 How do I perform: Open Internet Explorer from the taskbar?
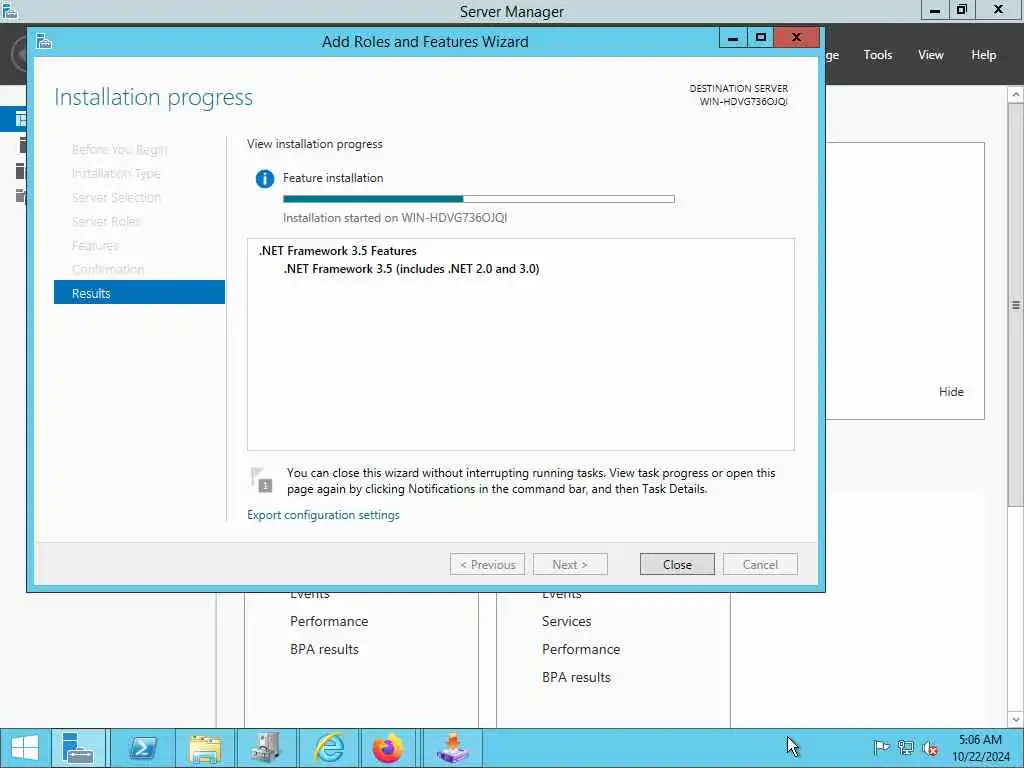(x=328, y=748)
